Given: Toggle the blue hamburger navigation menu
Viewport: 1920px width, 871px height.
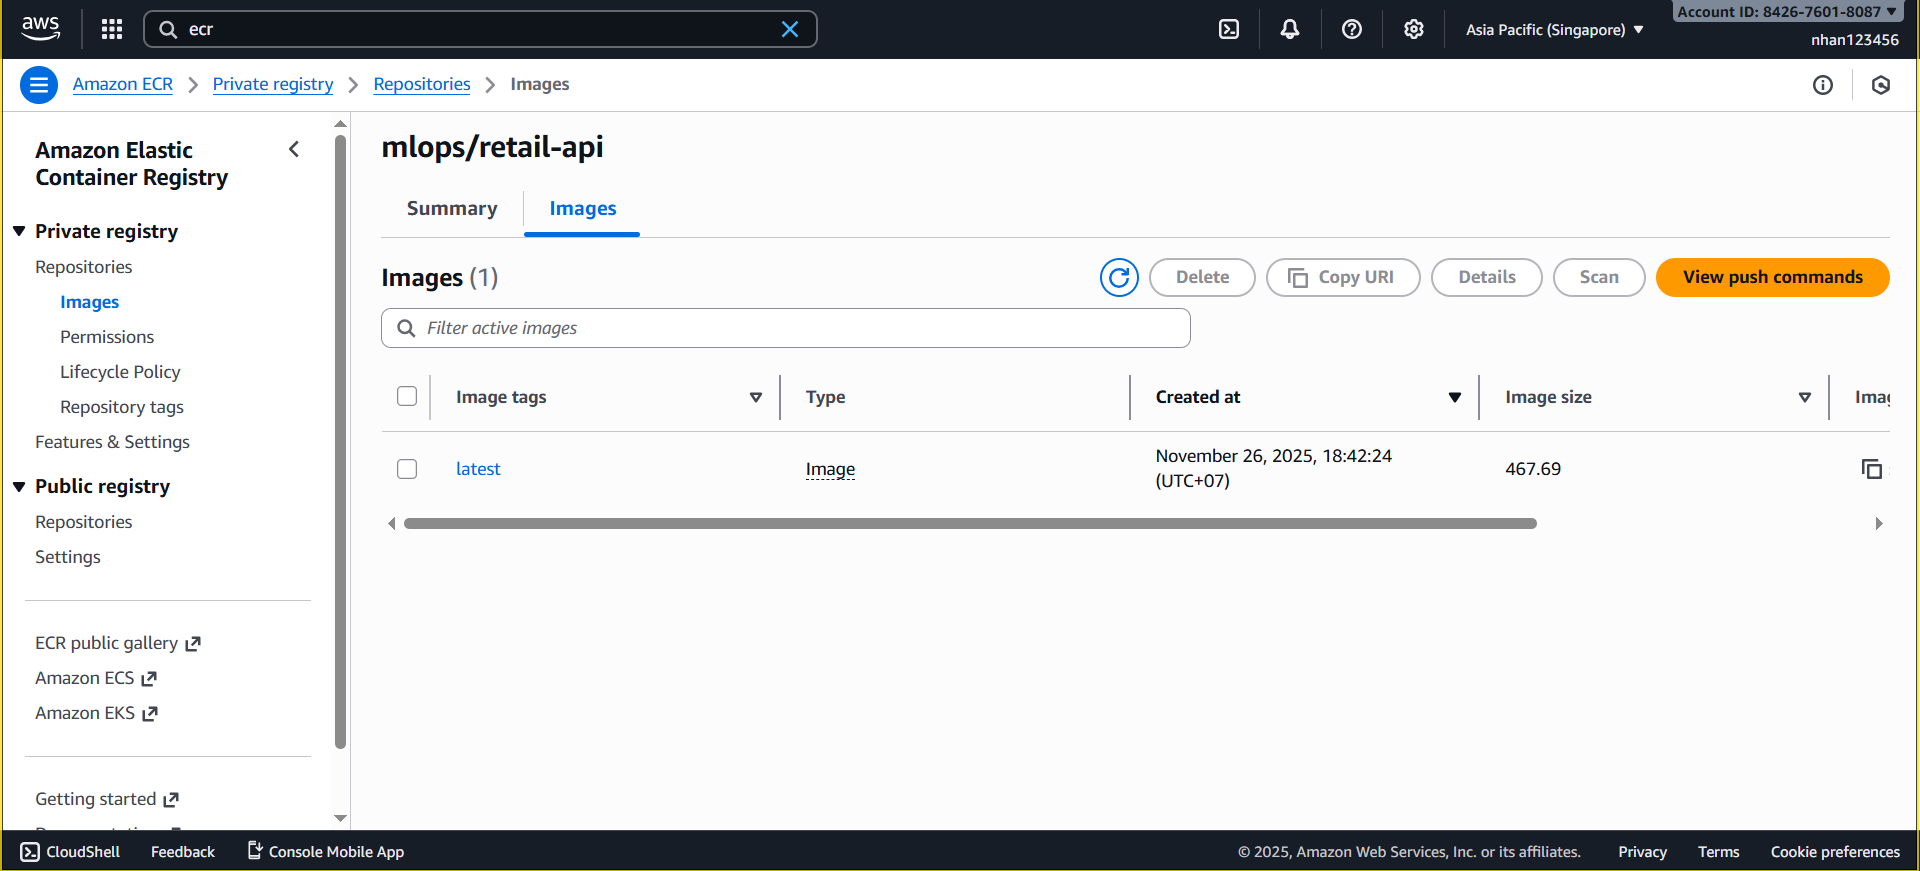Looking at the screenshot, I should 38,85.
